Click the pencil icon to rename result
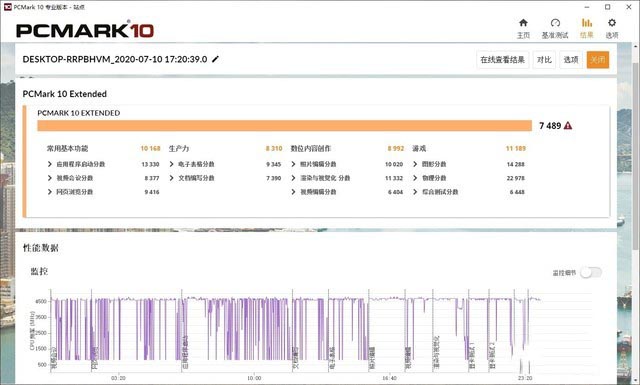 point(216,59)
